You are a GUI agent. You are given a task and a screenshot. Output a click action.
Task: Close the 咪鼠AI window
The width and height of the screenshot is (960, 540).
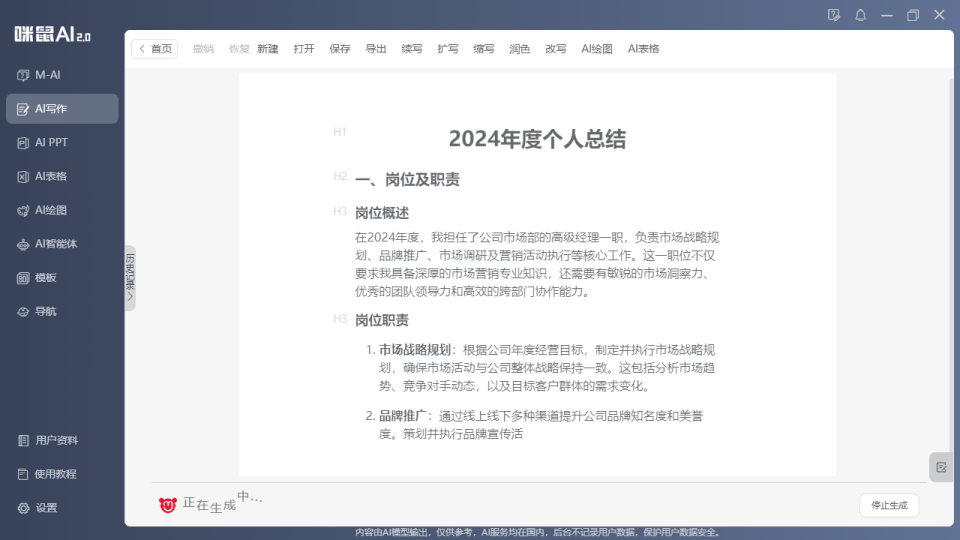939,15
